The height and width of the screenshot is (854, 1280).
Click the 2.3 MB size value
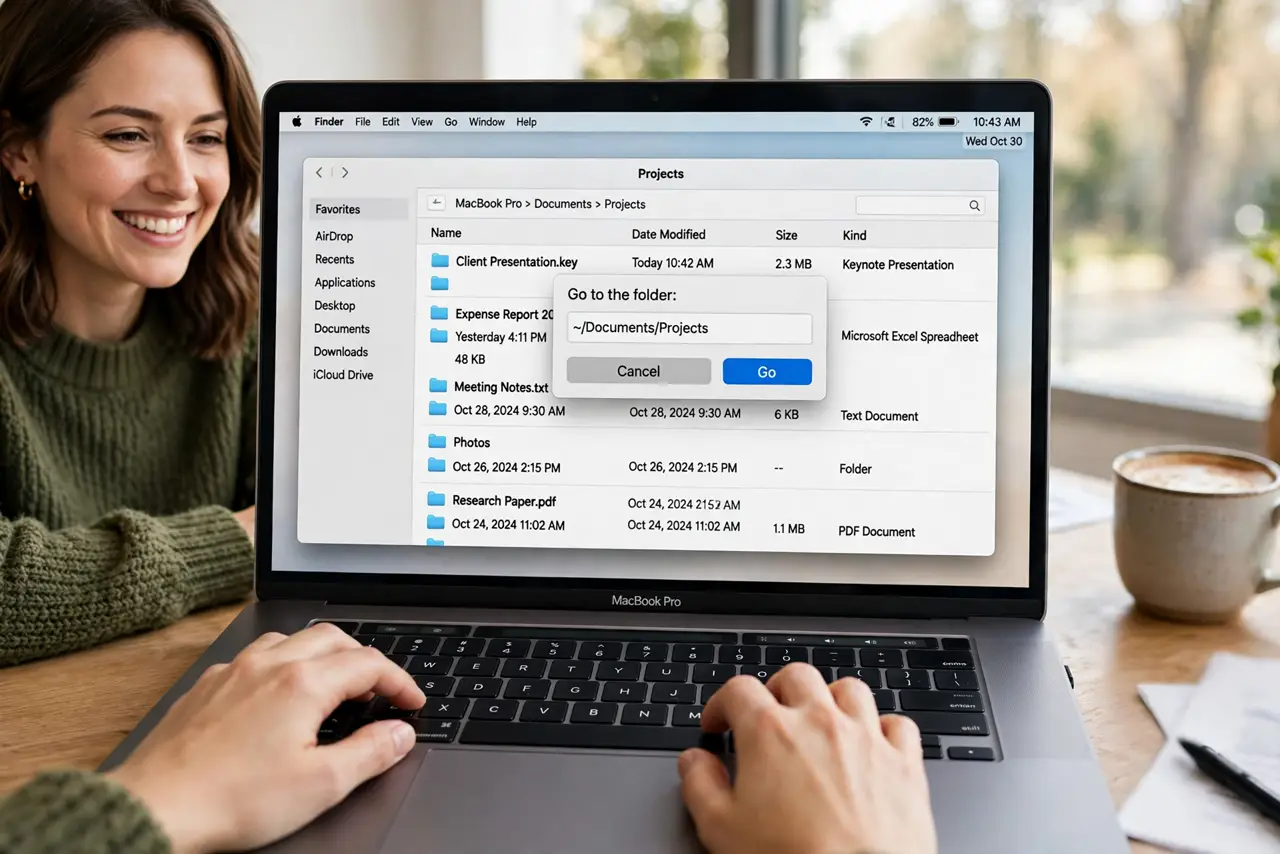click(x=793, y=264)
